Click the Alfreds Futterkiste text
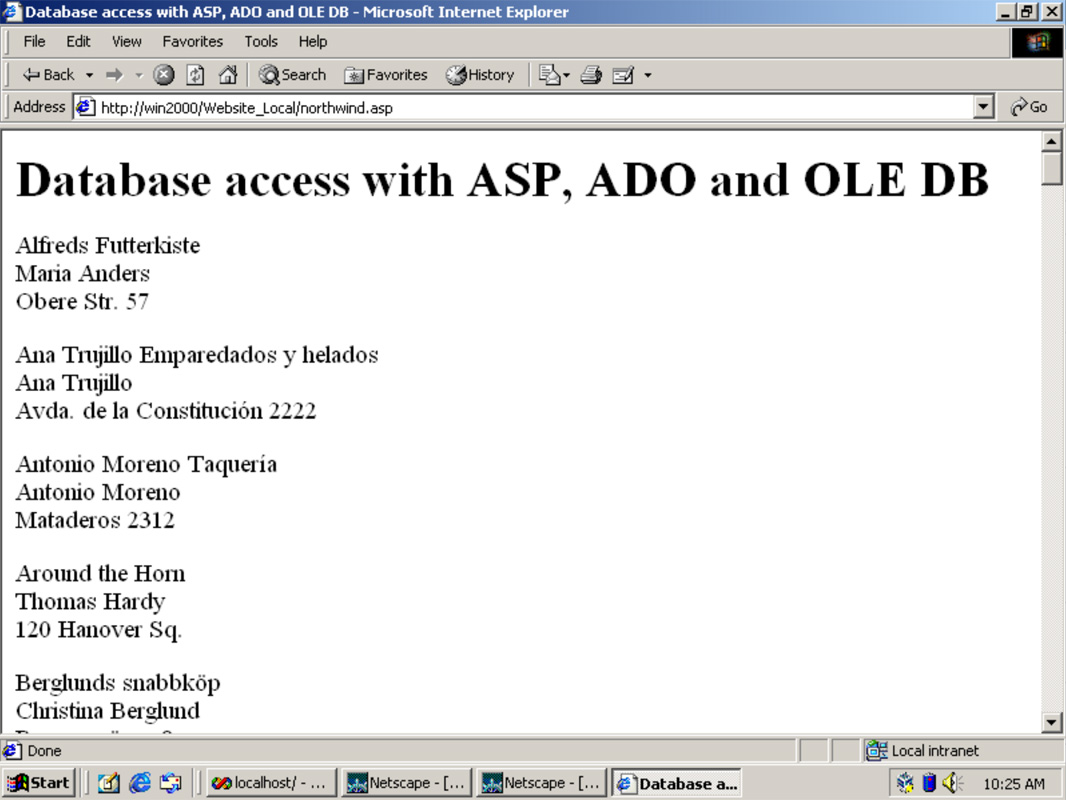 108,245
